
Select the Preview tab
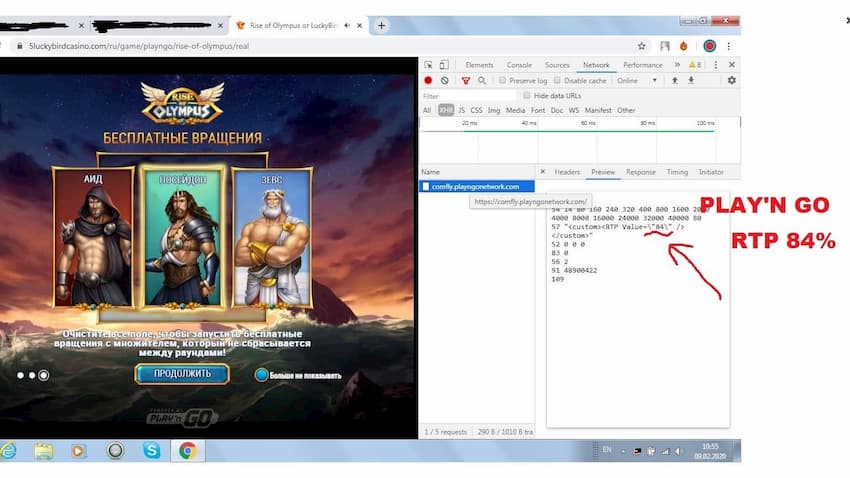[603, 172]
